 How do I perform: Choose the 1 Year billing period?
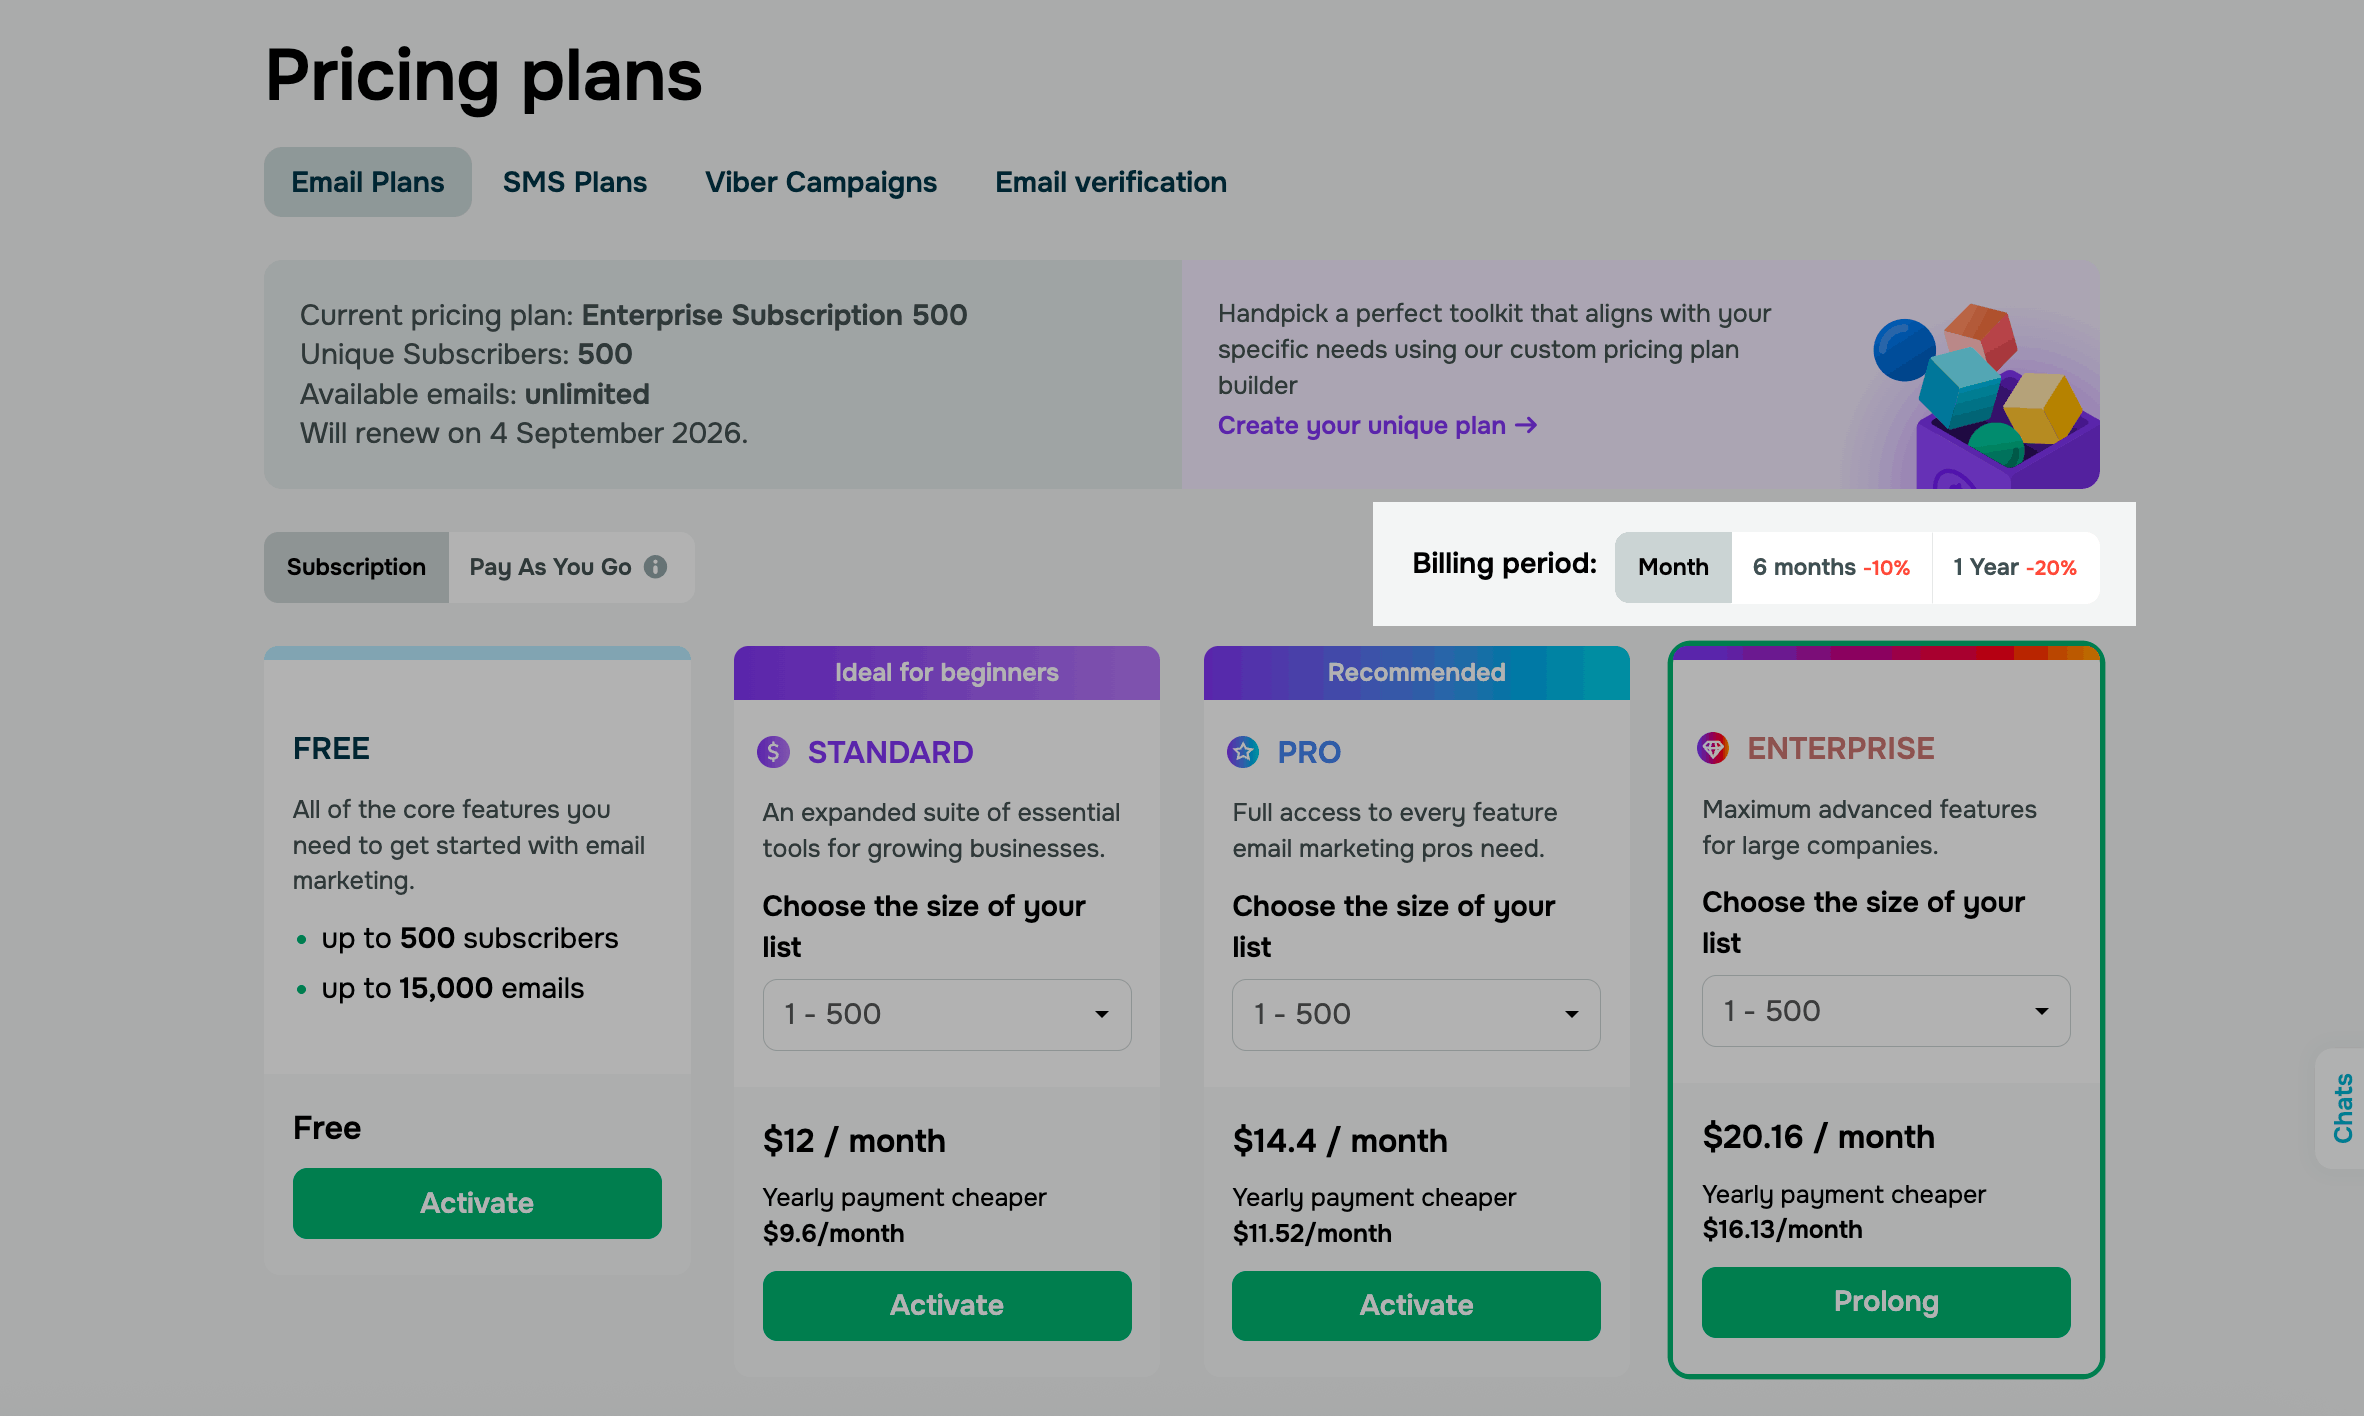coord(2014,567)
